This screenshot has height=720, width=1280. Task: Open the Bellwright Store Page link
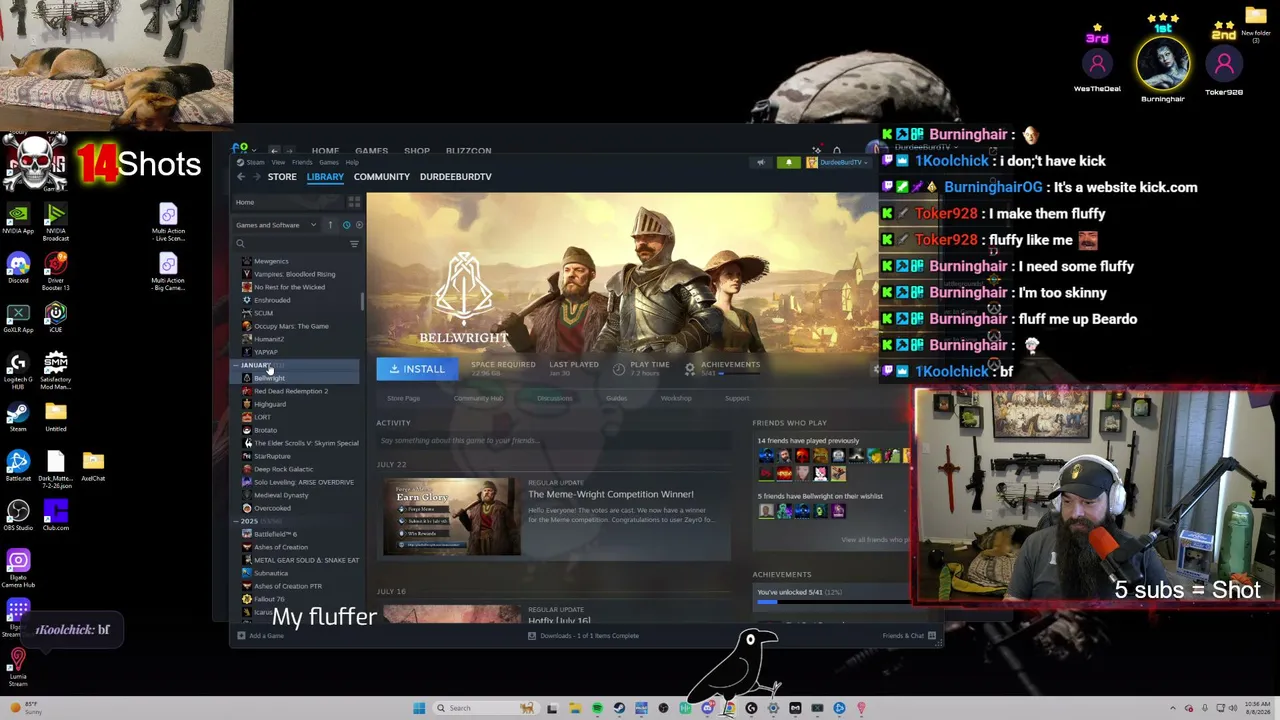[x=404, y=398]
